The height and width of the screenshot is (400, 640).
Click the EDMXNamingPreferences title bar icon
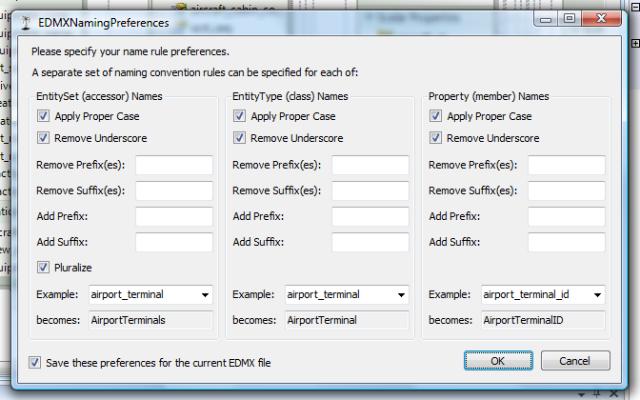[26, 22]
